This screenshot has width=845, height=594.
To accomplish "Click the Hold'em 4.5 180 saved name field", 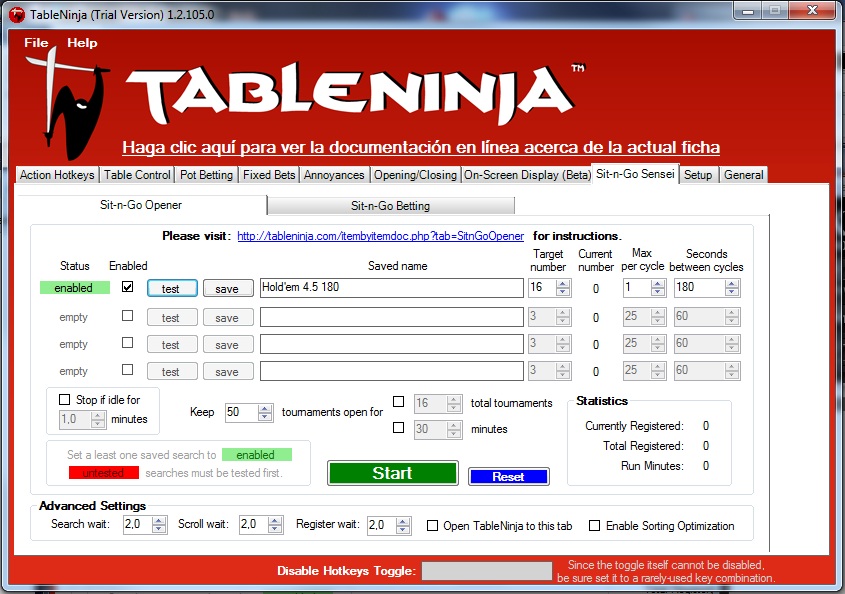I will (392, 288).
